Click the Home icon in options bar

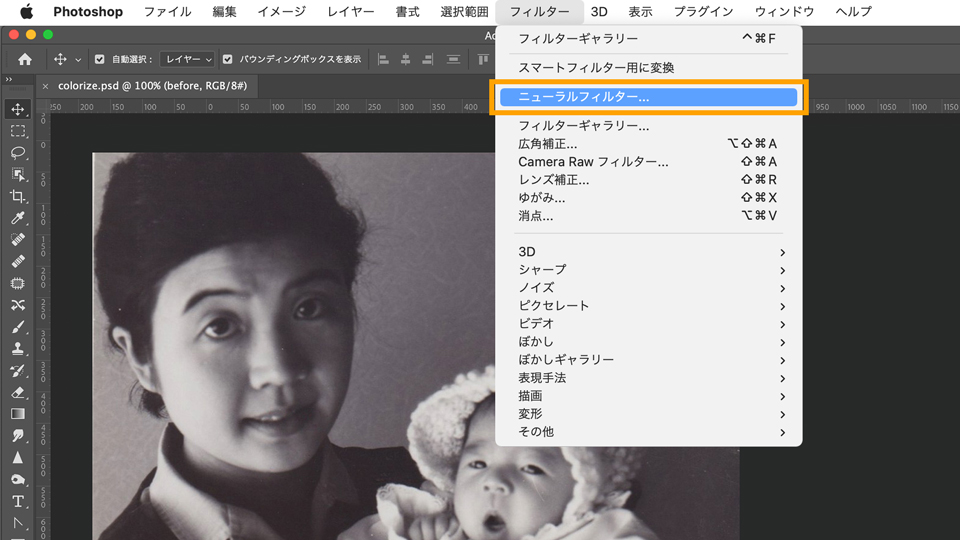[x=25, y=59]
